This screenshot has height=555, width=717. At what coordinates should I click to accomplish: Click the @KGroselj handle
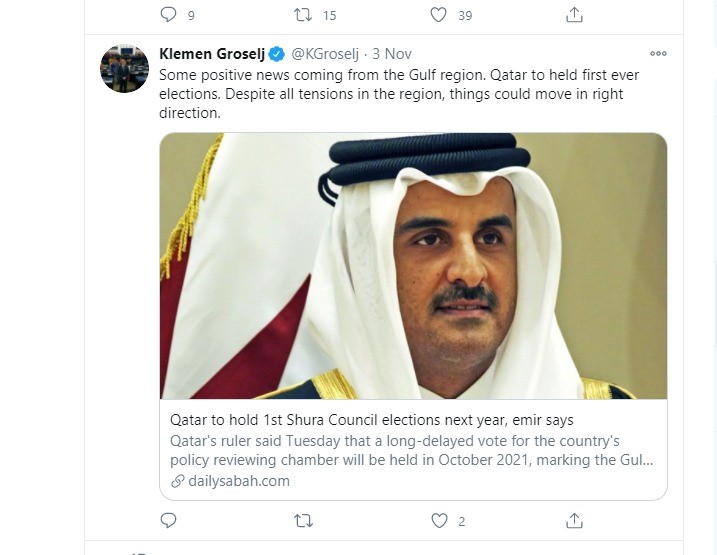point(326,54)
